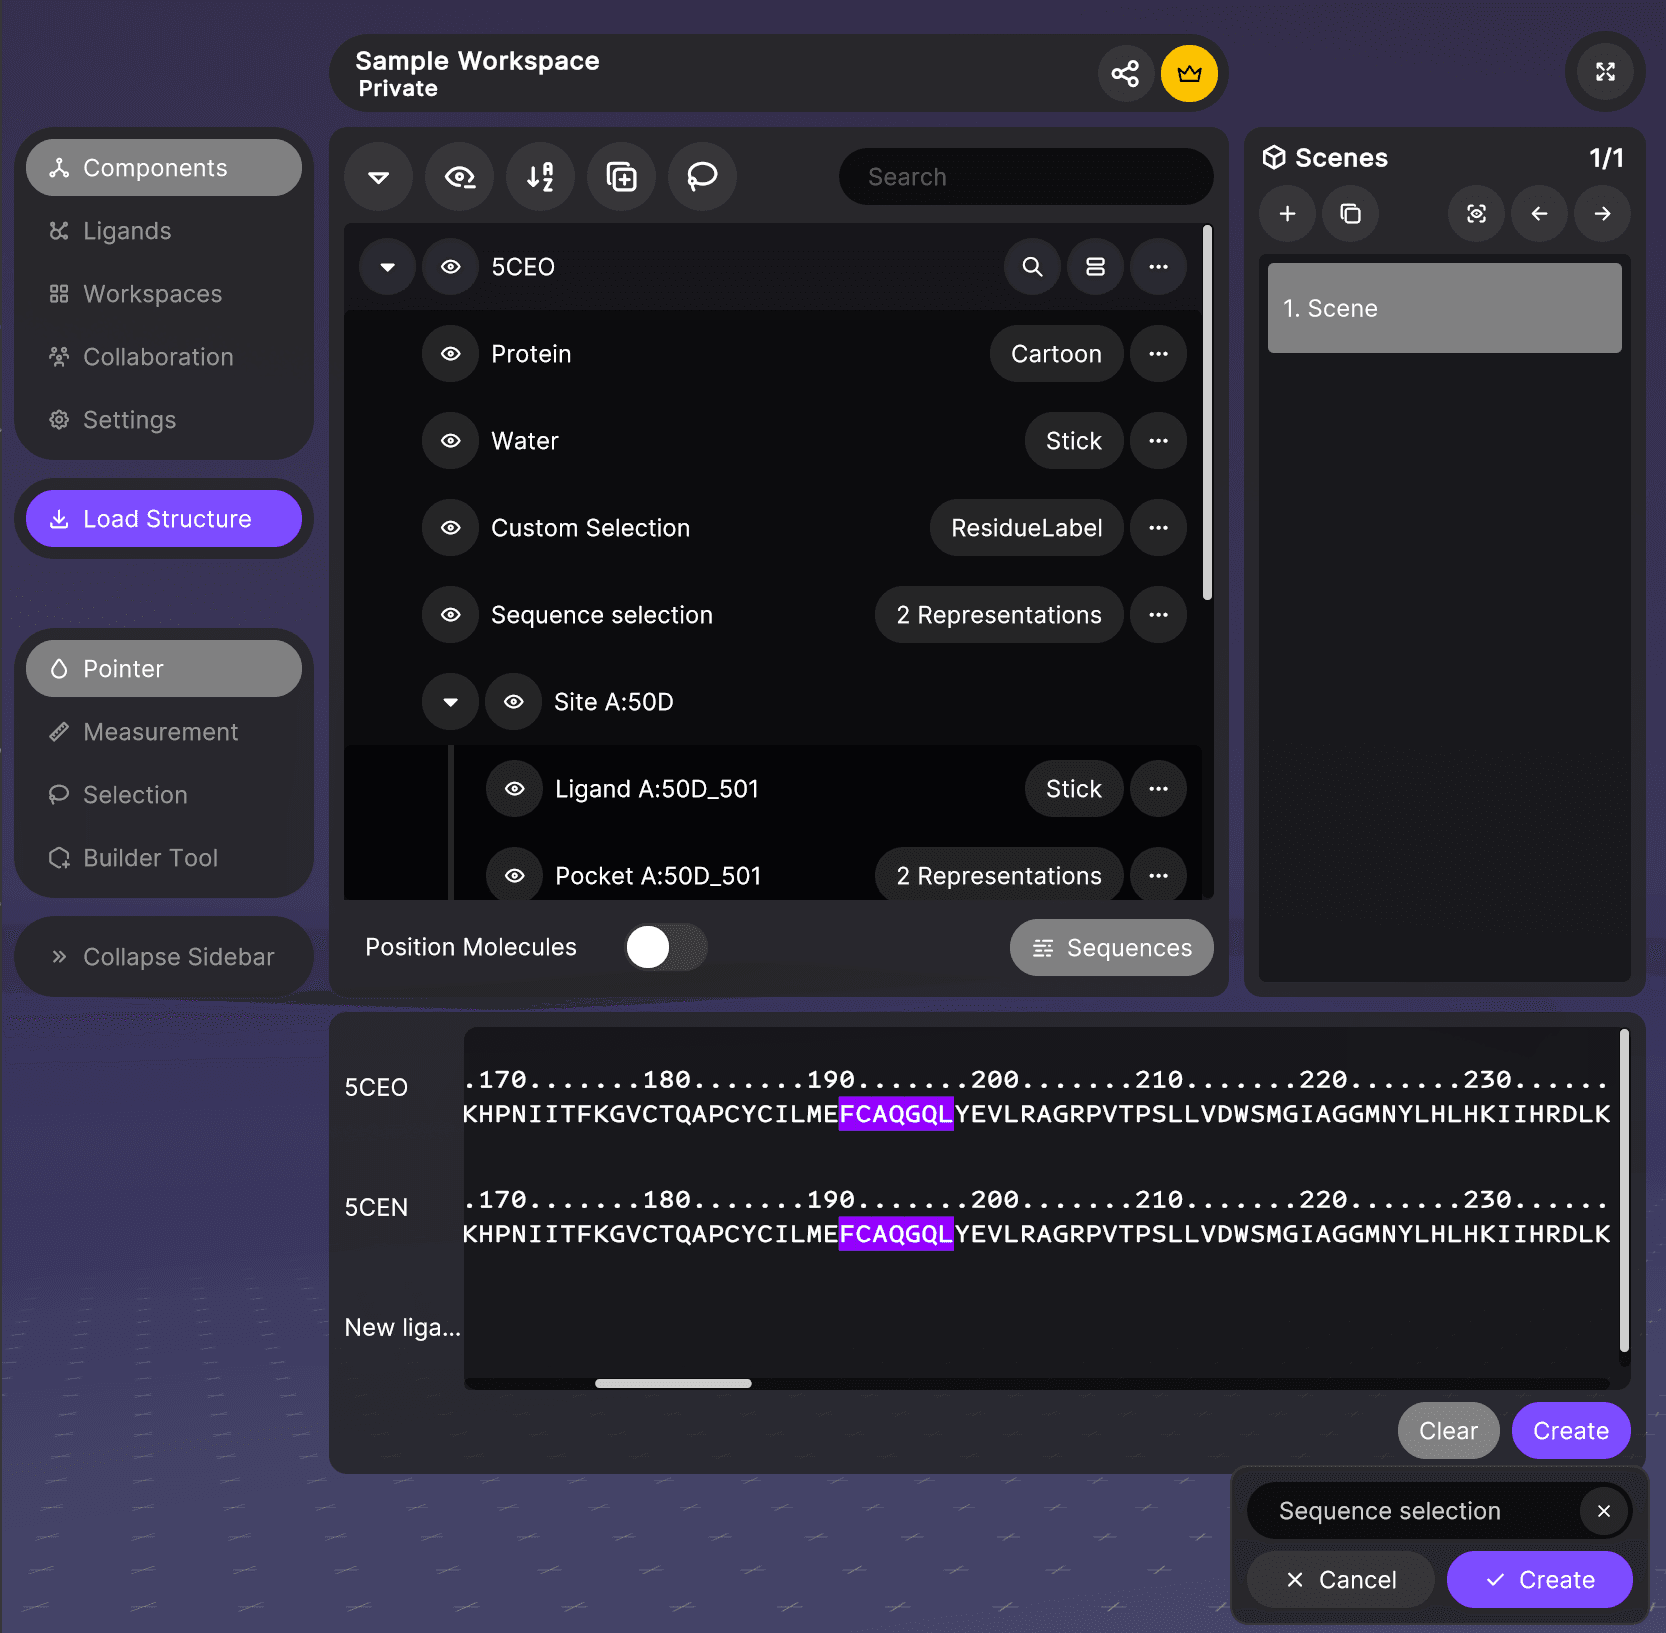Open the Cartoon representation dropdown for Protein

point(1055,354)
